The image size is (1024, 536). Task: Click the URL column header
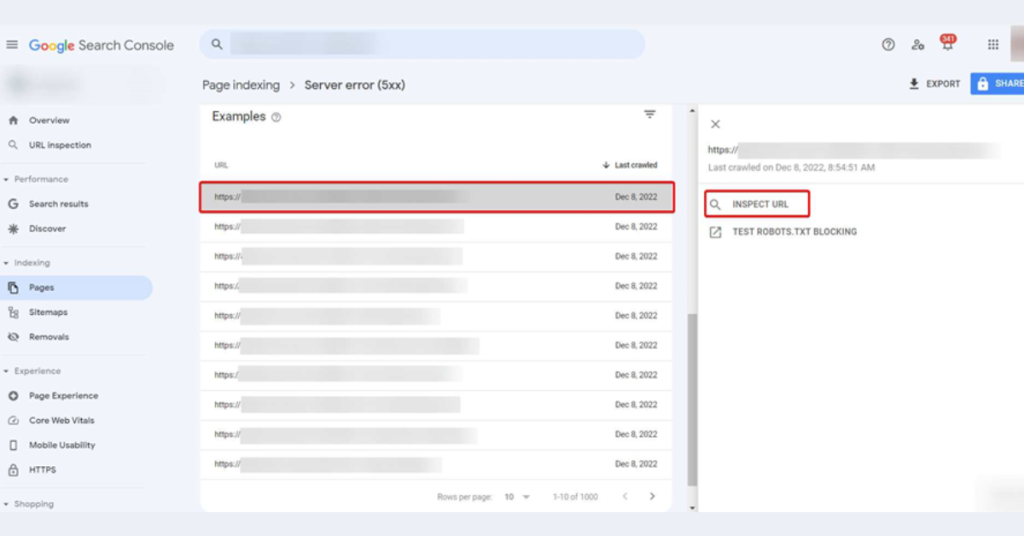221,165
